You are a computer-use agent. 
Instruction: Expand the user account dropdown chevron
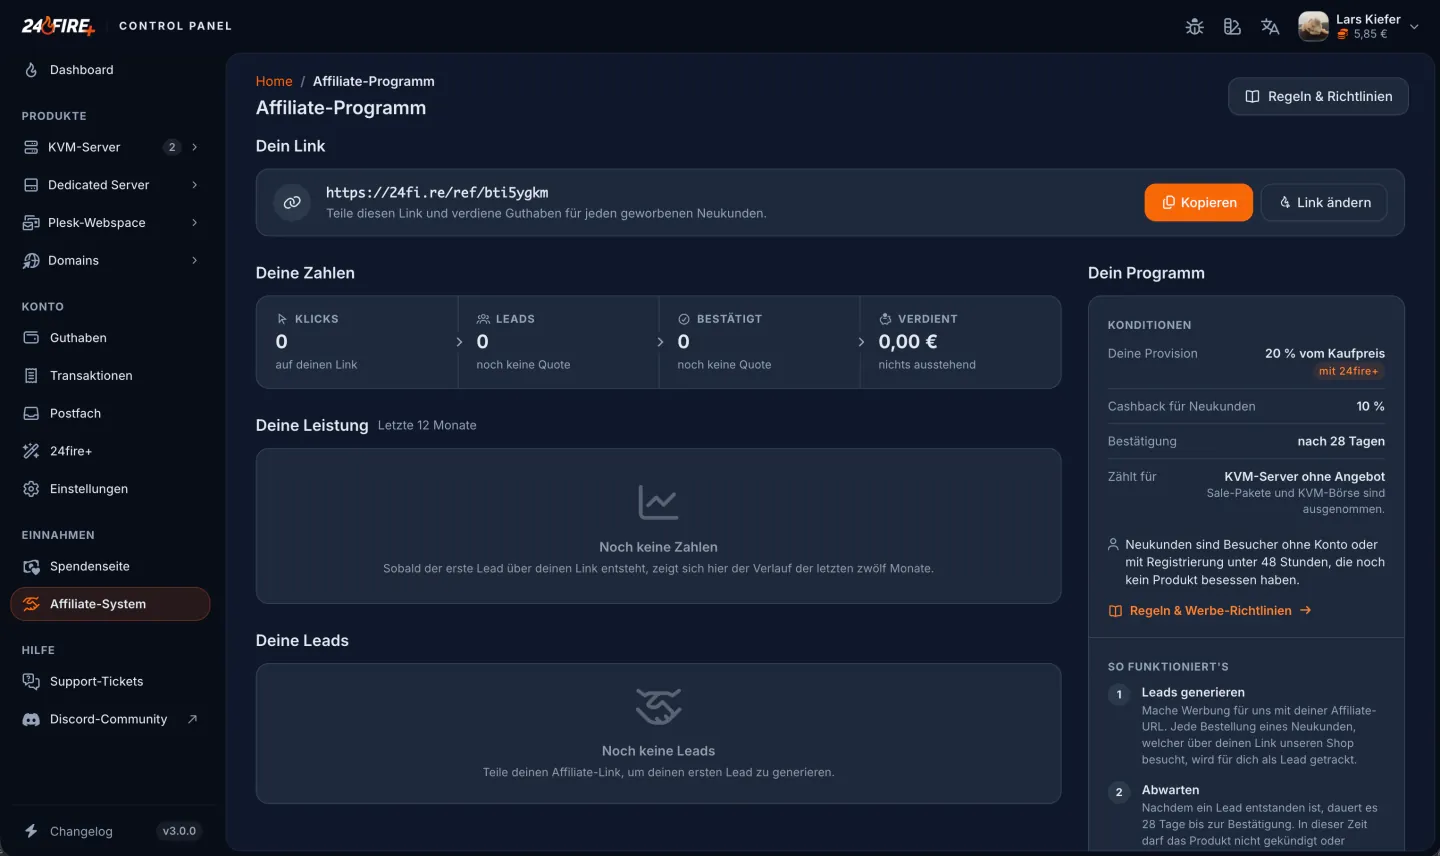point(1414,27)
